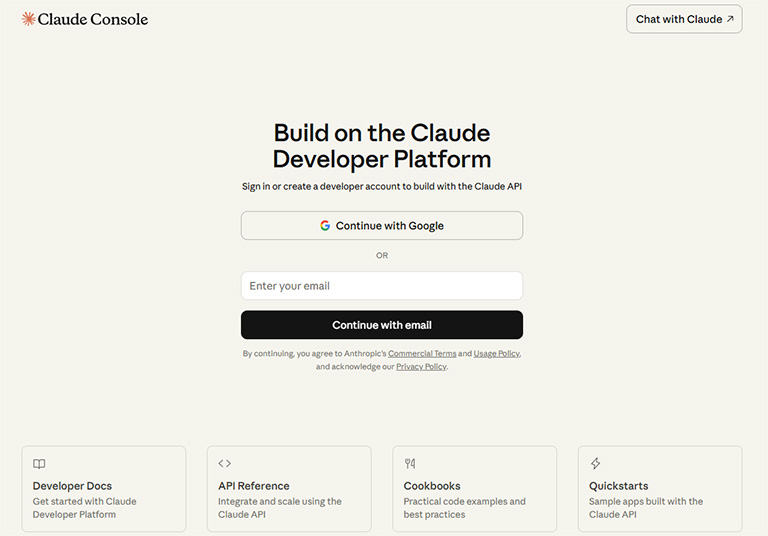Open the Quickstarts card description
The width and height of the screenshot is (768, 536).
pyautogui.click(x=646, y=508)
